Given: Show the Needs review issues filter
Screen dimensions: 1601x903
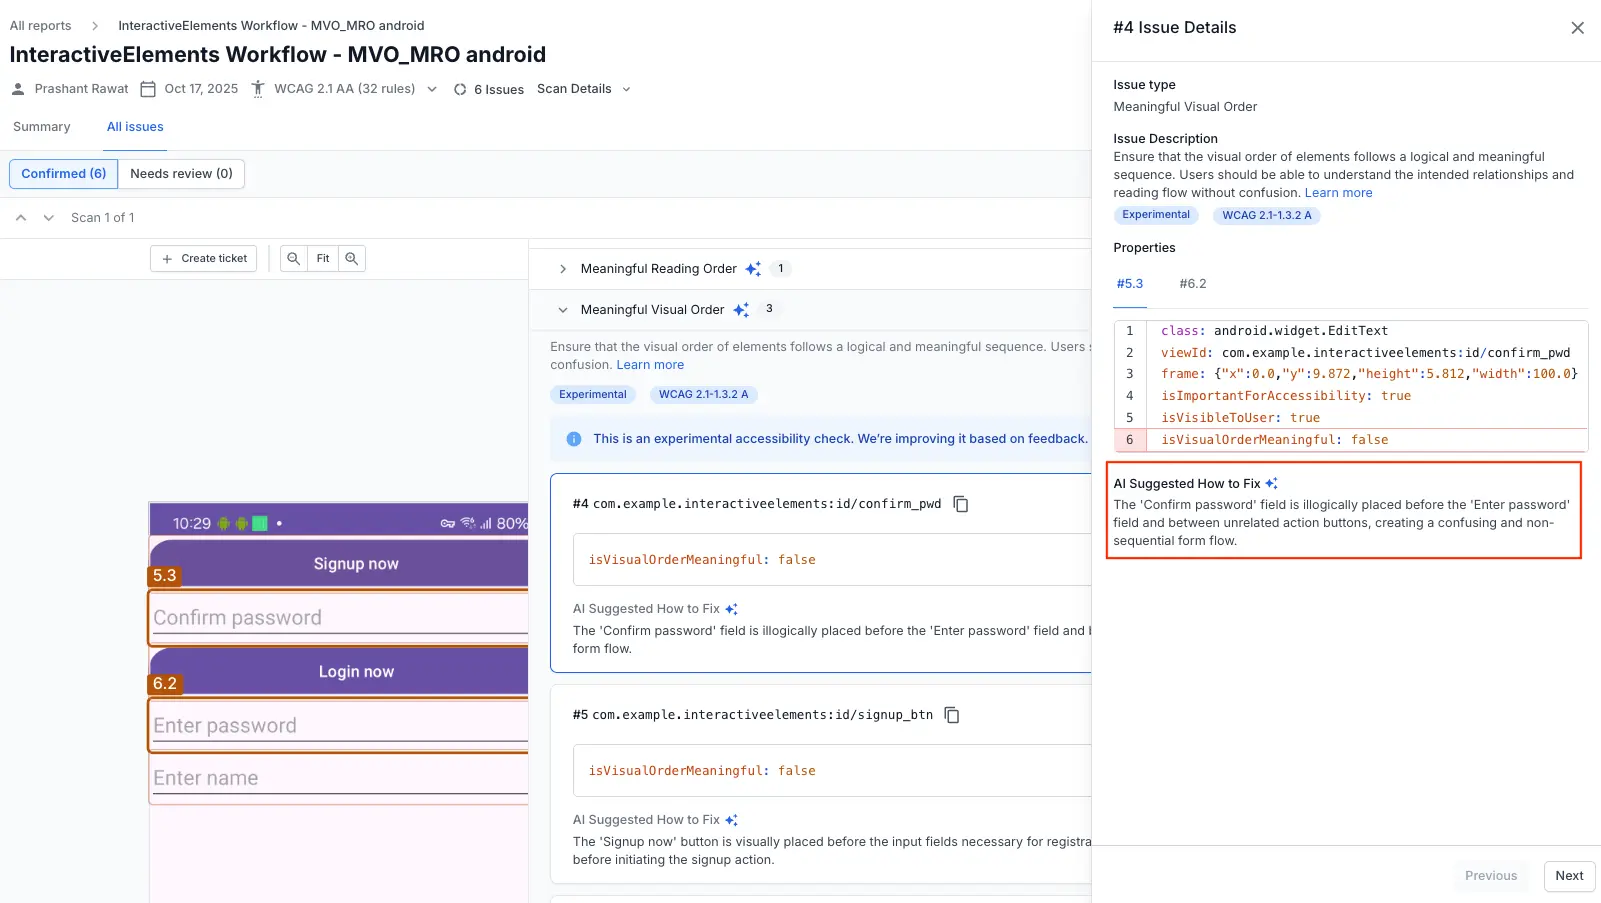Looking at the screenshot, I should click(181, 173).
